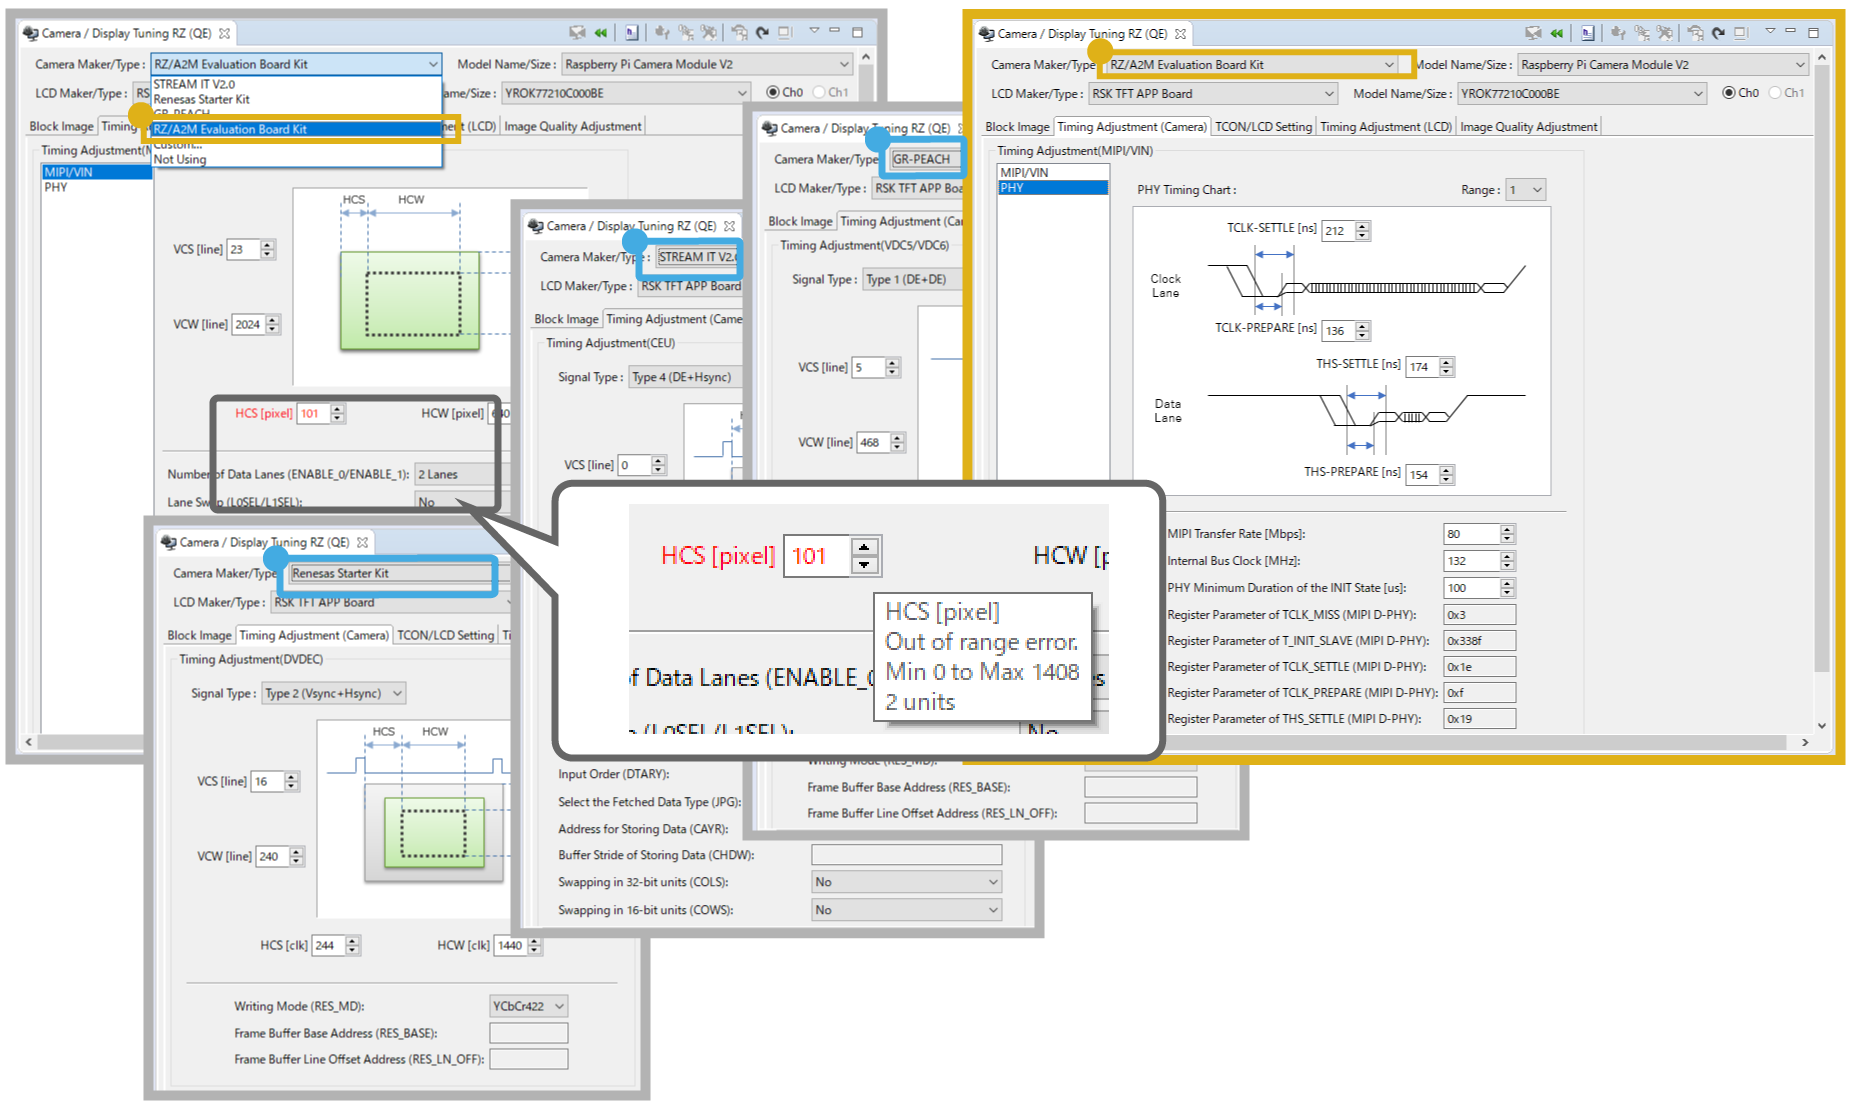Click Internal Bus Clock [MHz] stepper arrows
The width and height of the screenshot is (1850, 1101).
(x=1508, y=561)
